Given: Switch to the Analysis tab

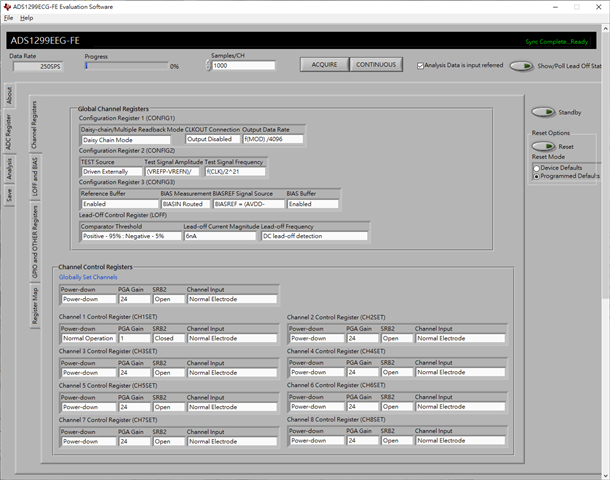Looking at the screenshot, I should pos(9,169).
